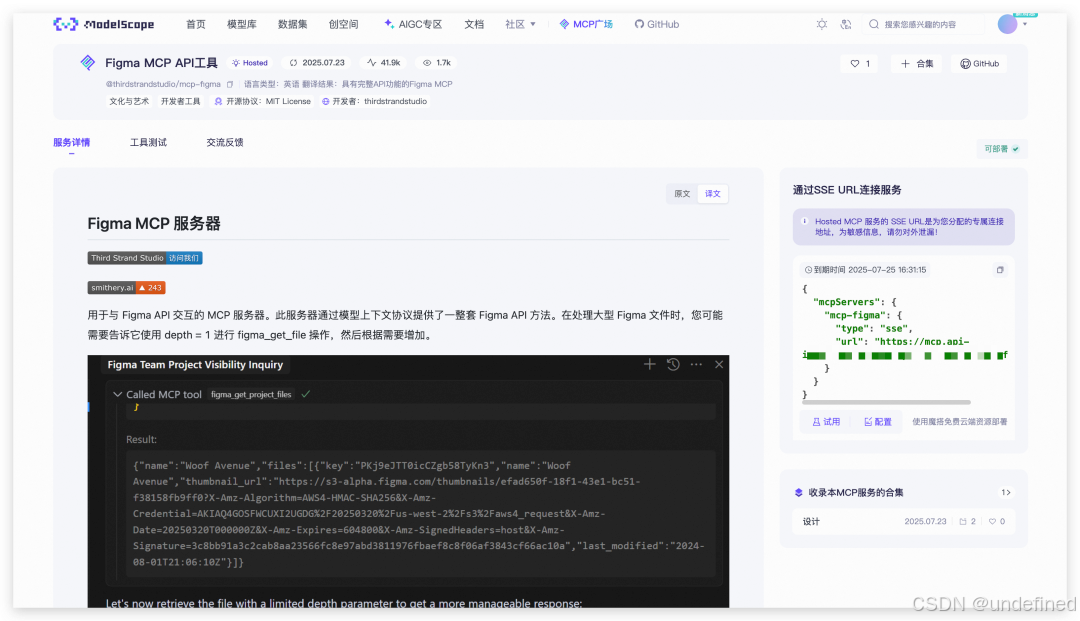This screenshot has width=1080, height=621.
Task: Copy the SSE config JSON via copy icon
Action: 1000,270
